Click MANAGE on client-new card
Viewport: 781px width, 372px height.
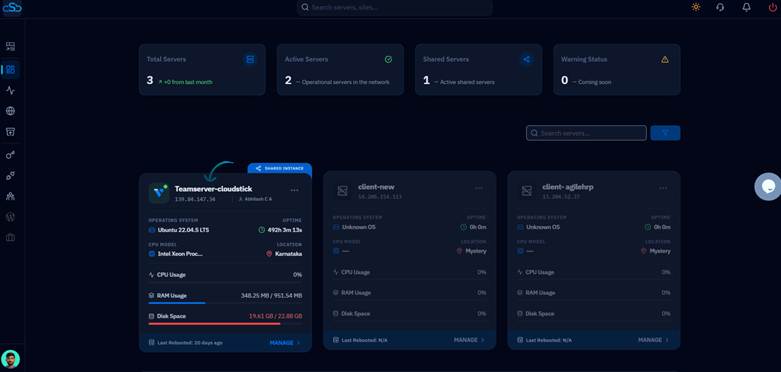pos(469,340)
